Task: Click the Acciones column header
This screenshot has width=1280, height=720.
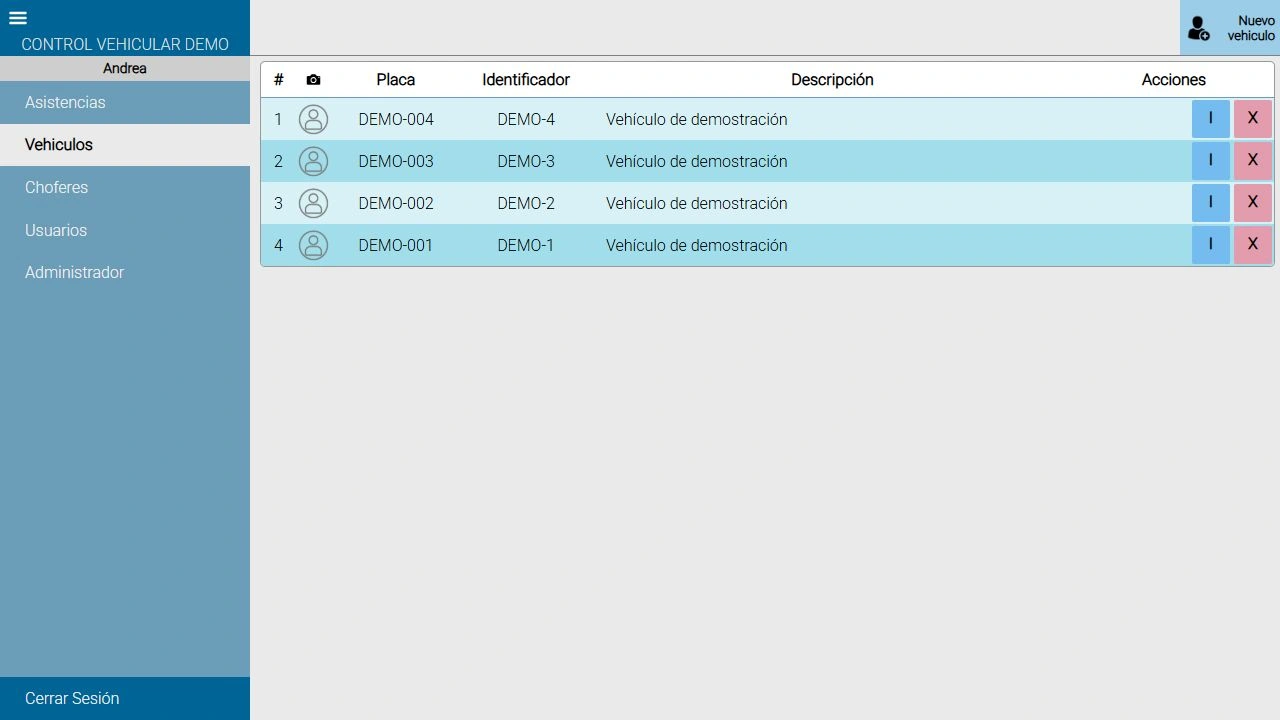Action: click(1174, 80)
